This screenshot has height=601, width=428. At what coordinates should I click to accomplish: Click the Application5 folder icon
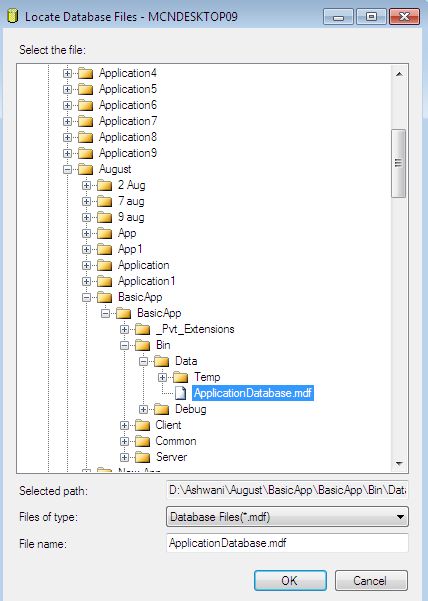click(85, 89)
